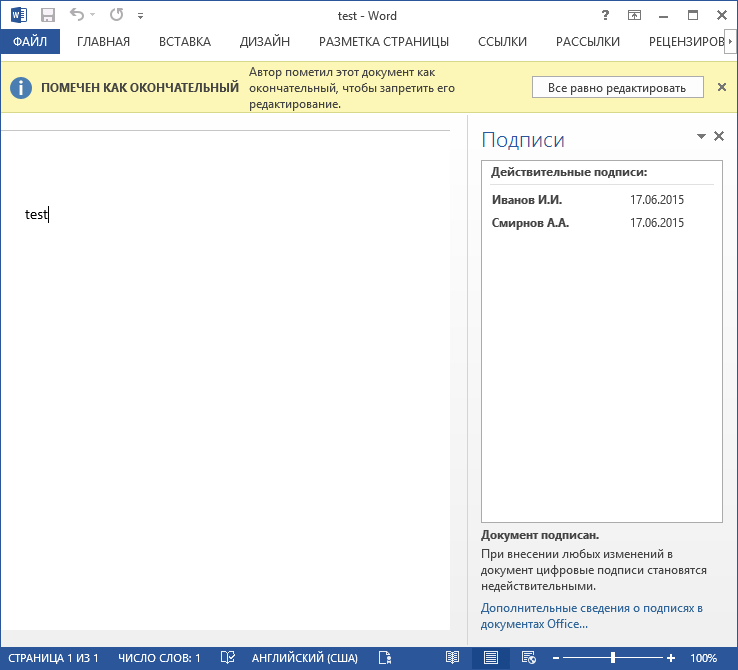
Task: Open the Undo history dropdown arrow
Action: (x=94, y=16)
